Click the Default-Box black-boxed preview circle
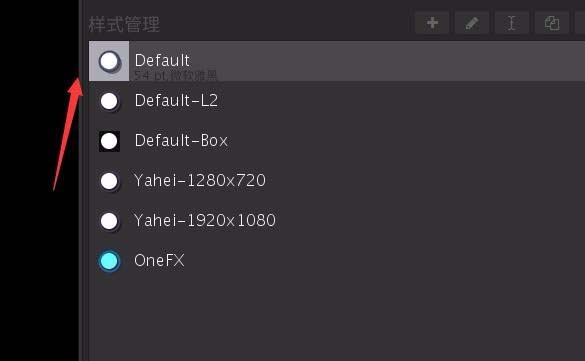Image resolution: width=585 pixels, height=361 pixels. tap(109, 141)
